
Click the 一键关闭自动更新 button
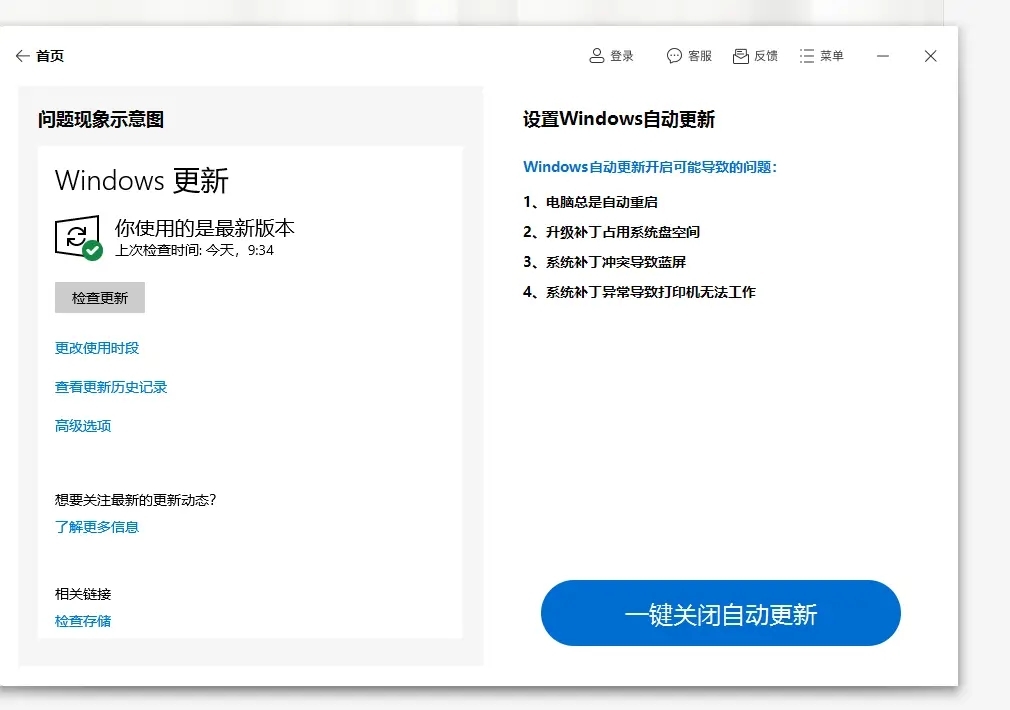coord(721,613)
